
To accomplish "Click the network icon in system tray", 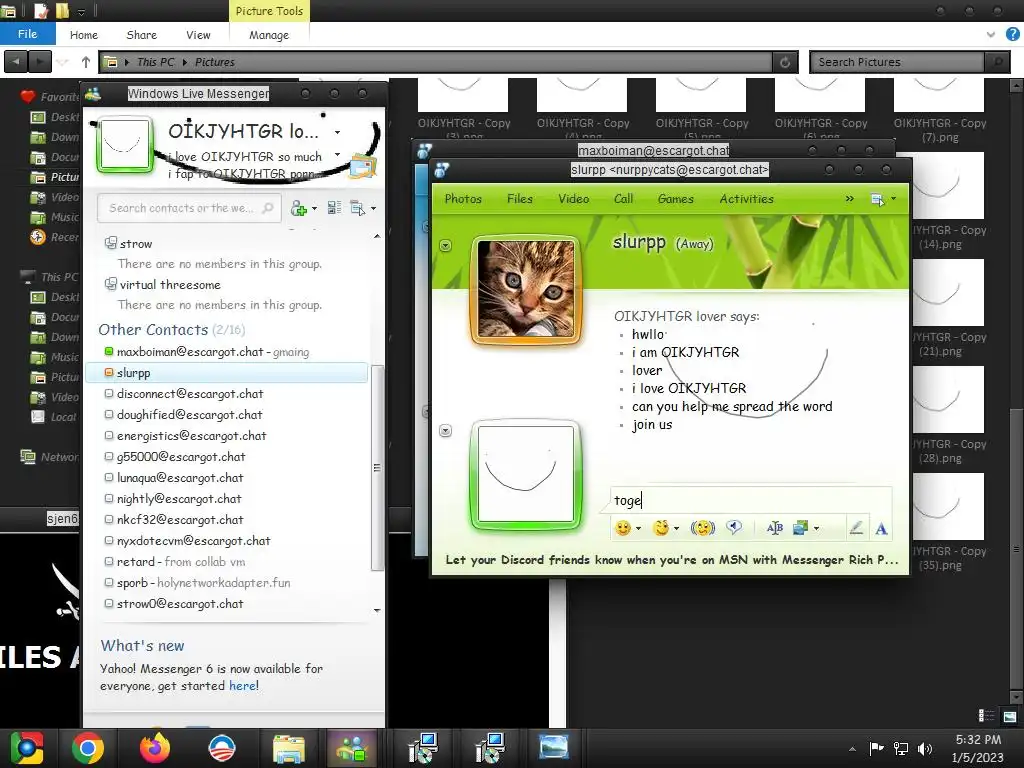I will pos(901,748).
